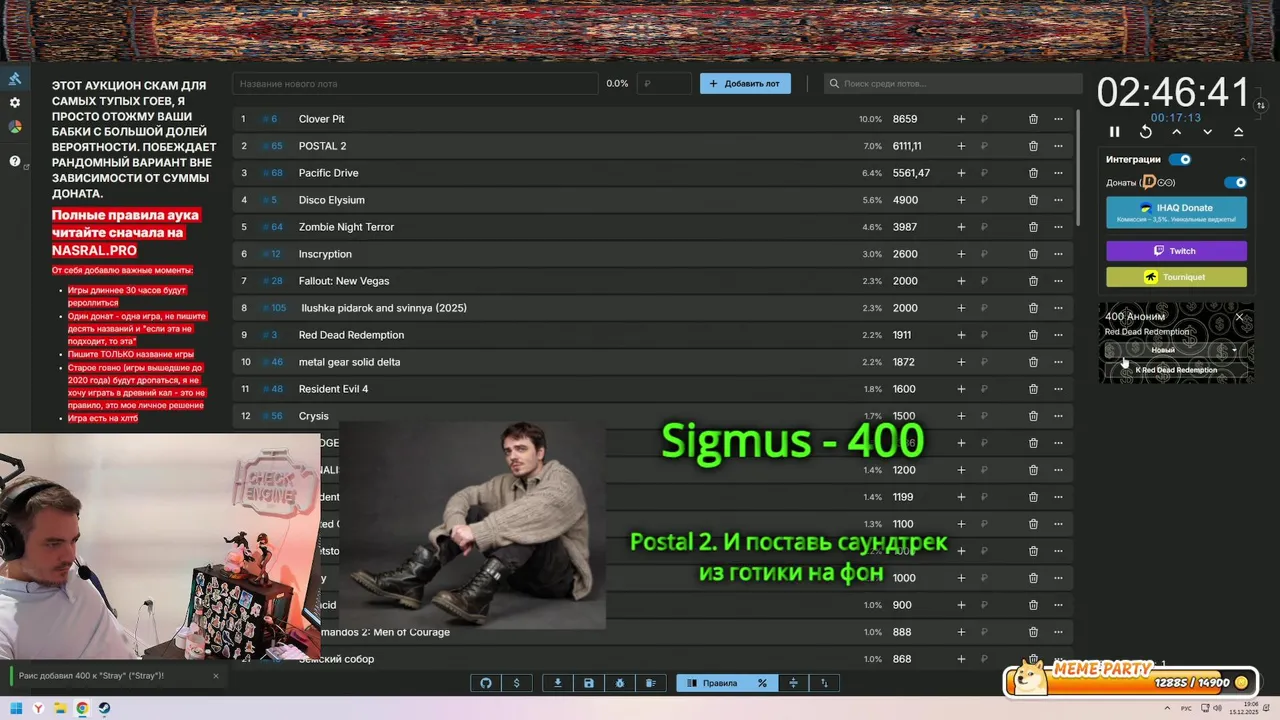
Task: Click the download icon in bottom toolbar
Action: point(558,683)
